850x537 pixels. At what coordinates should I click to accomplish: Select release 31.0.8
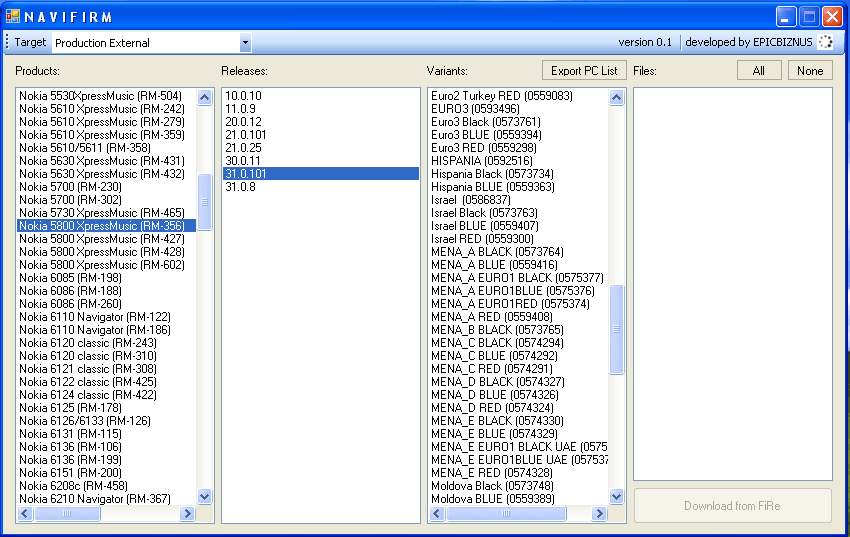(x=320, y=187)
